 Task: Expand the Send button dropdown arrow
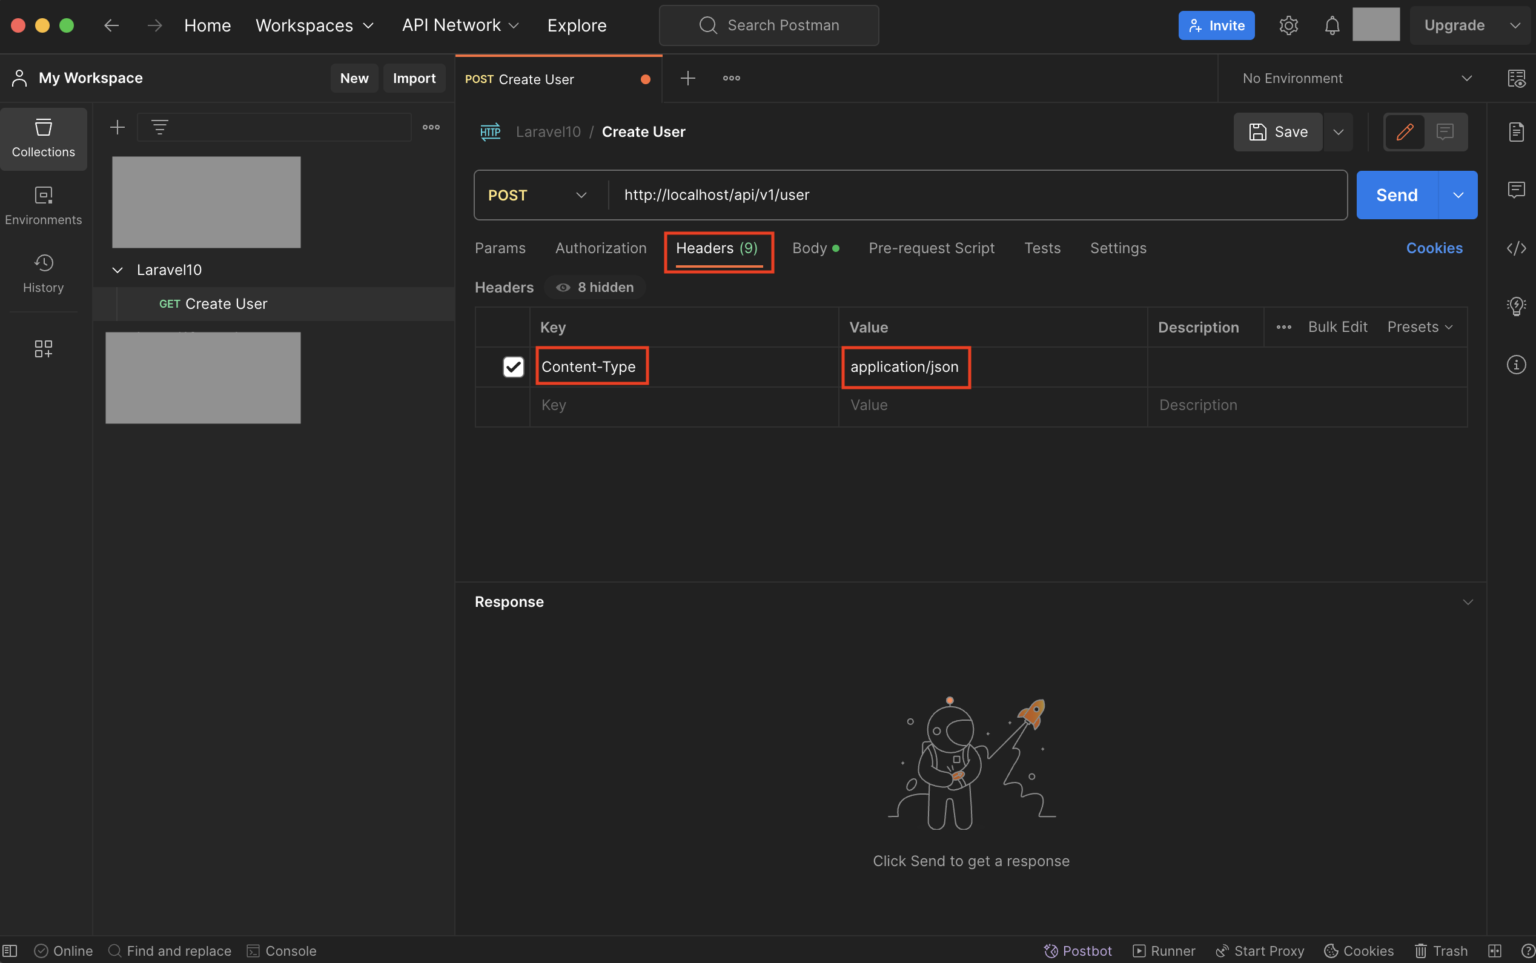click(x=1457, y=195)
